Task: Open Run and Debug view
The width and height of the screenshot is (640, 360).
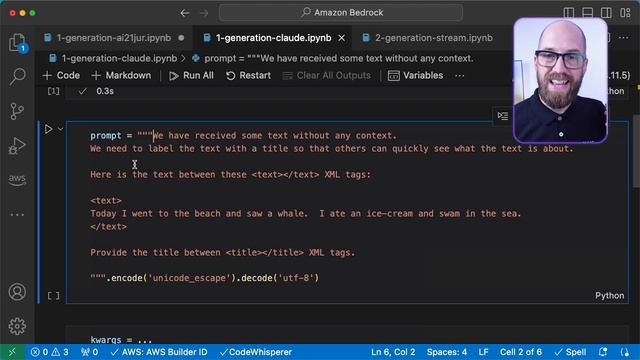Action: (17, 146)
